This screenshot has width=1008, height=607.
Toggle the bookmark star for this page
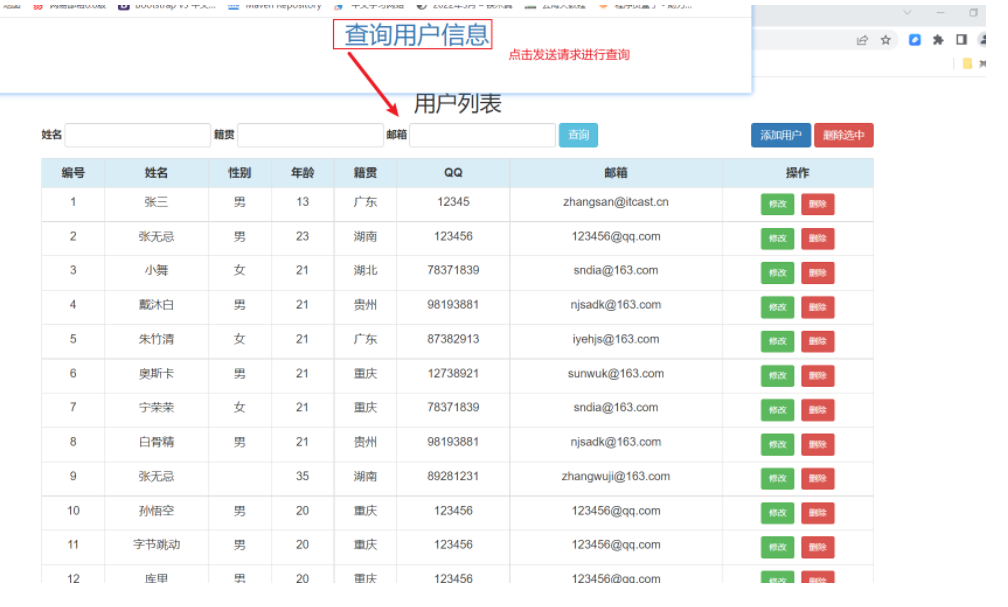click(886, 40)
